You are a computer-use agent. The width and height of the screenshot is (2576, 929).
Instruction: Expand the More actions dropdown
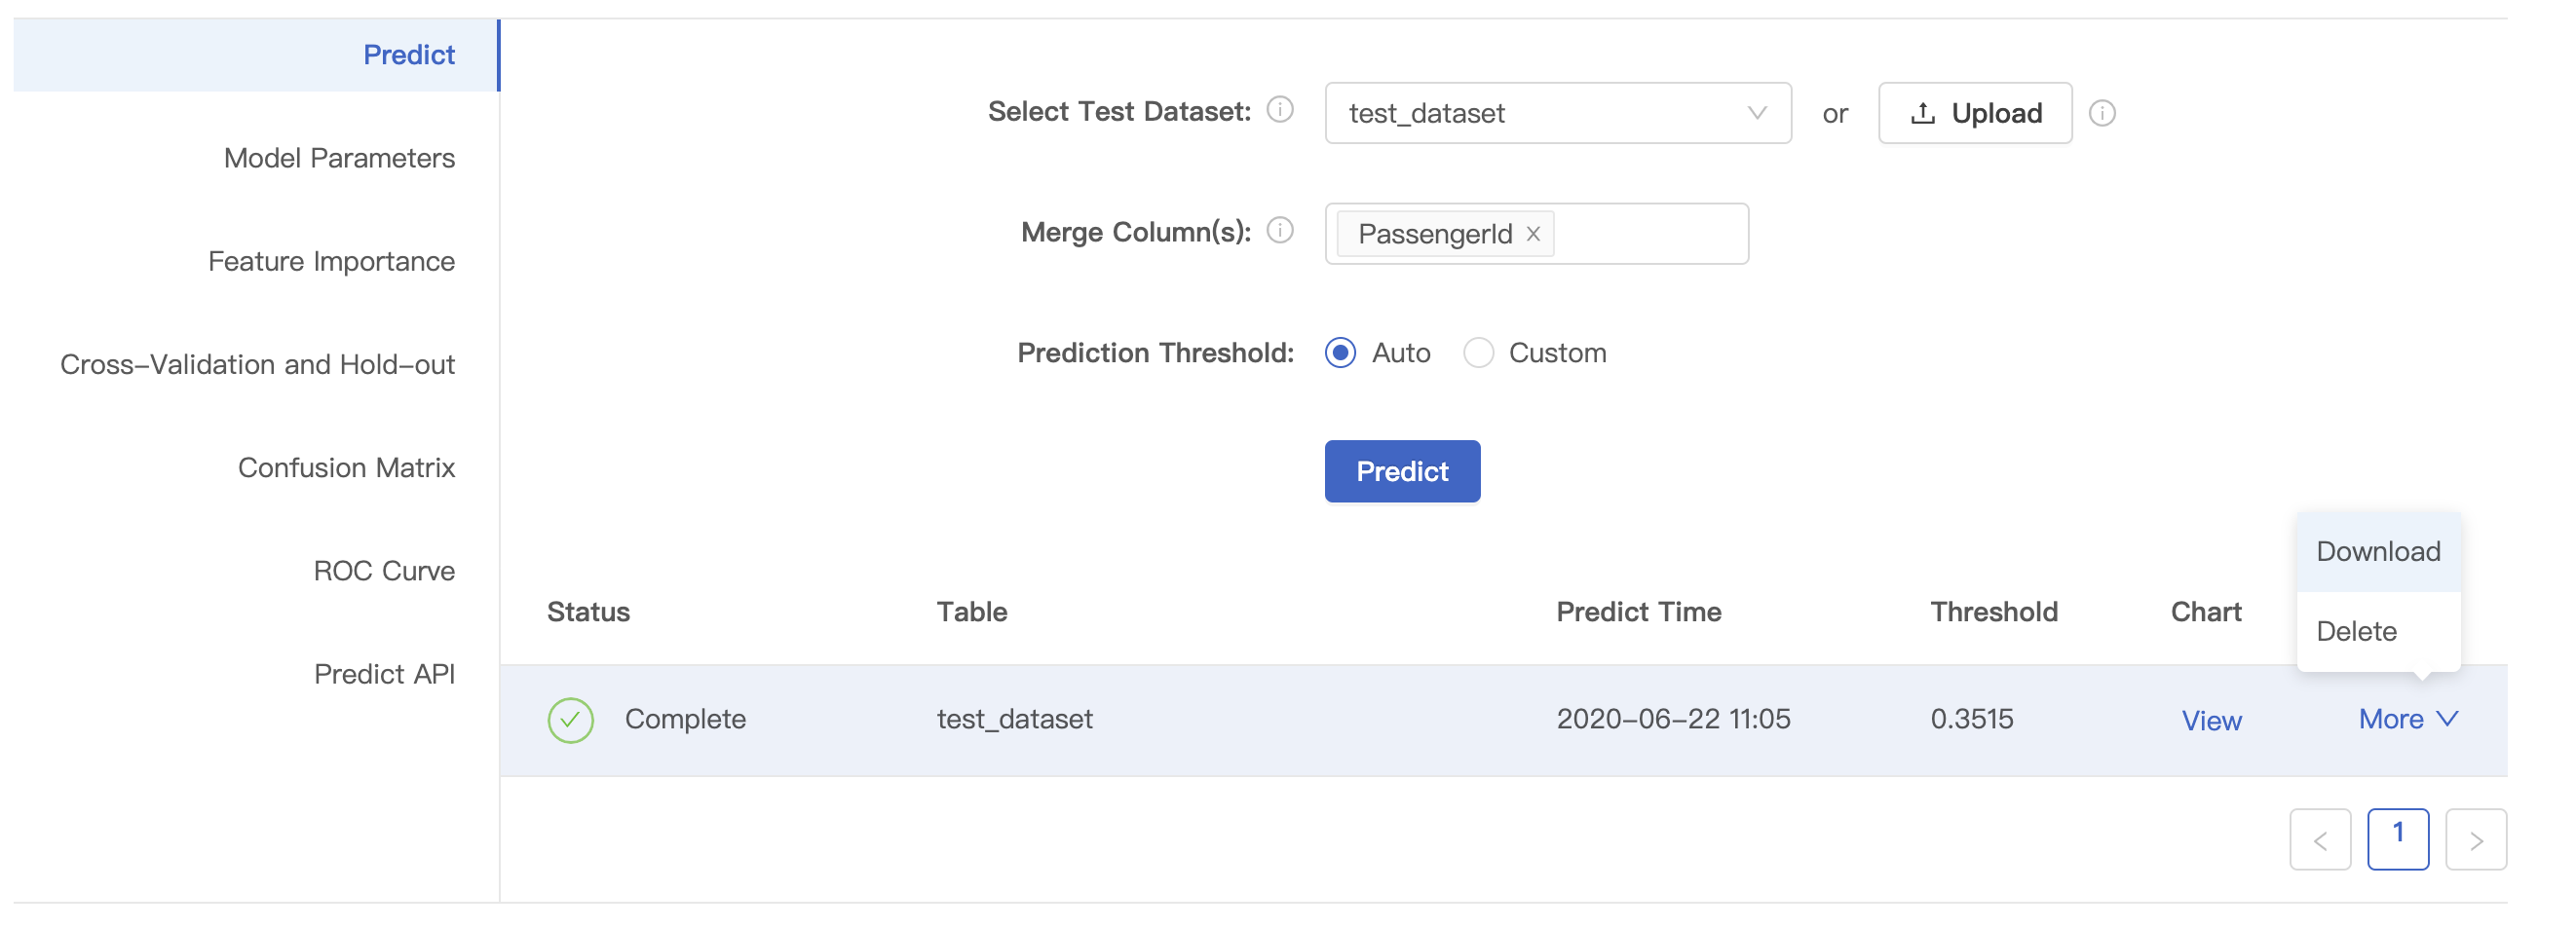click(2407, 719)
